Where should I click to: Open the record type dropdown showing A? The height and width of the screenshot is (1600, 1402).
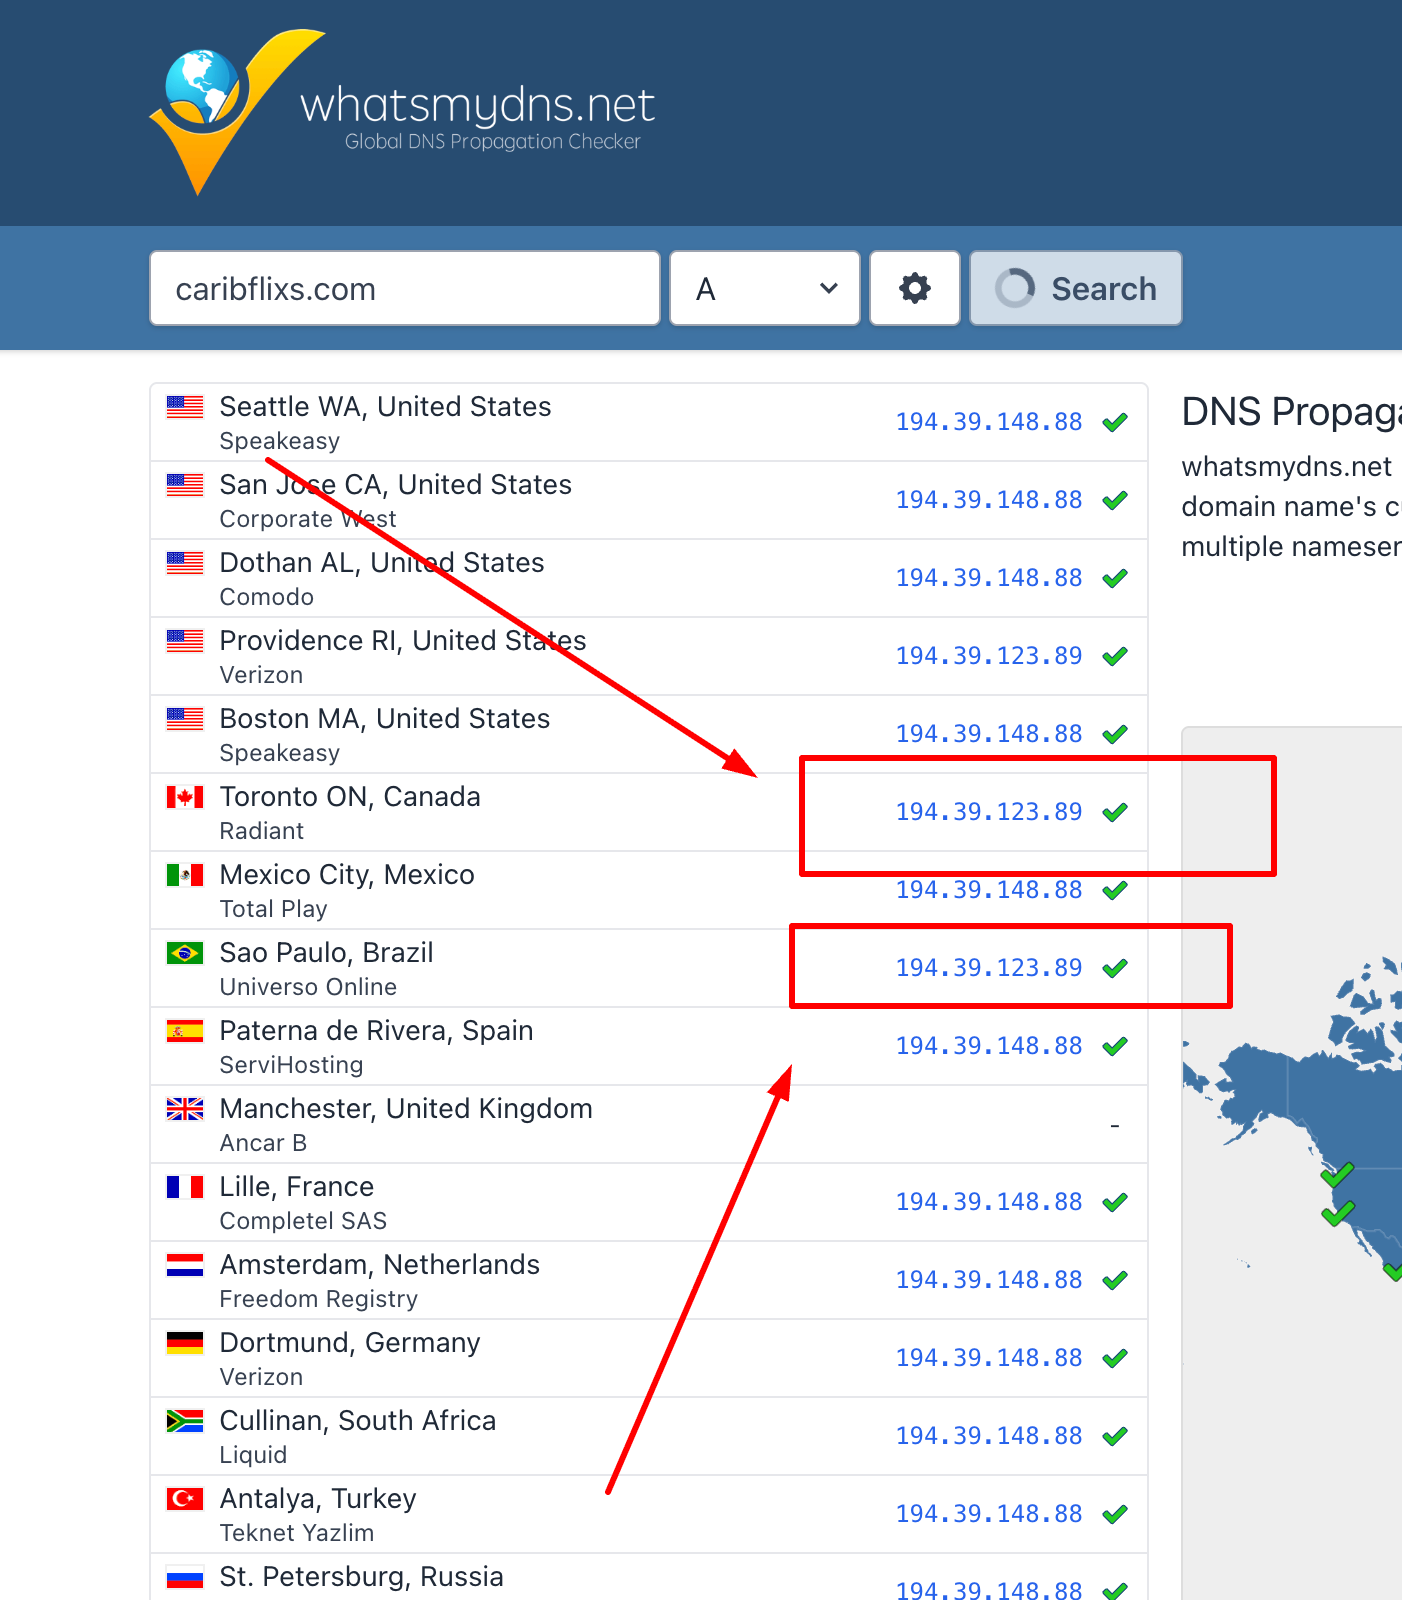click(x=764, y=288)
